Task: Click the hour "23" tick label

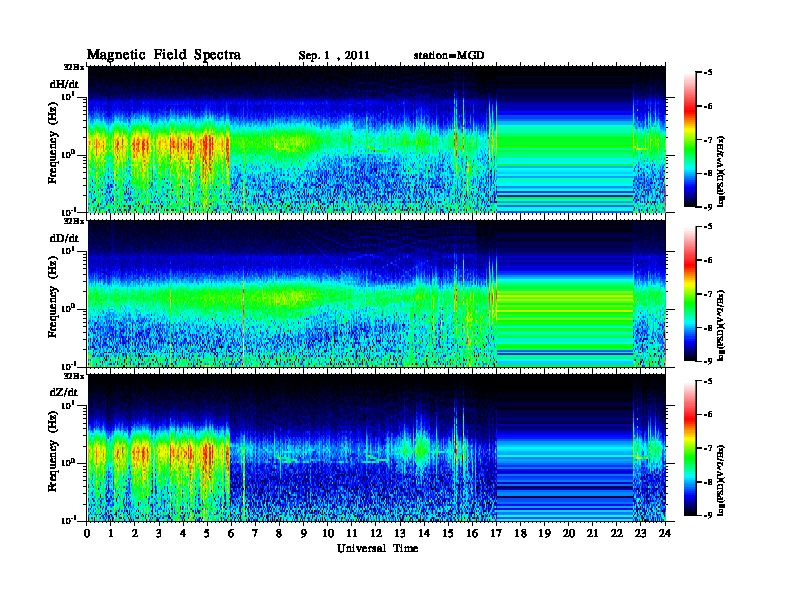Action: point(641,533)
